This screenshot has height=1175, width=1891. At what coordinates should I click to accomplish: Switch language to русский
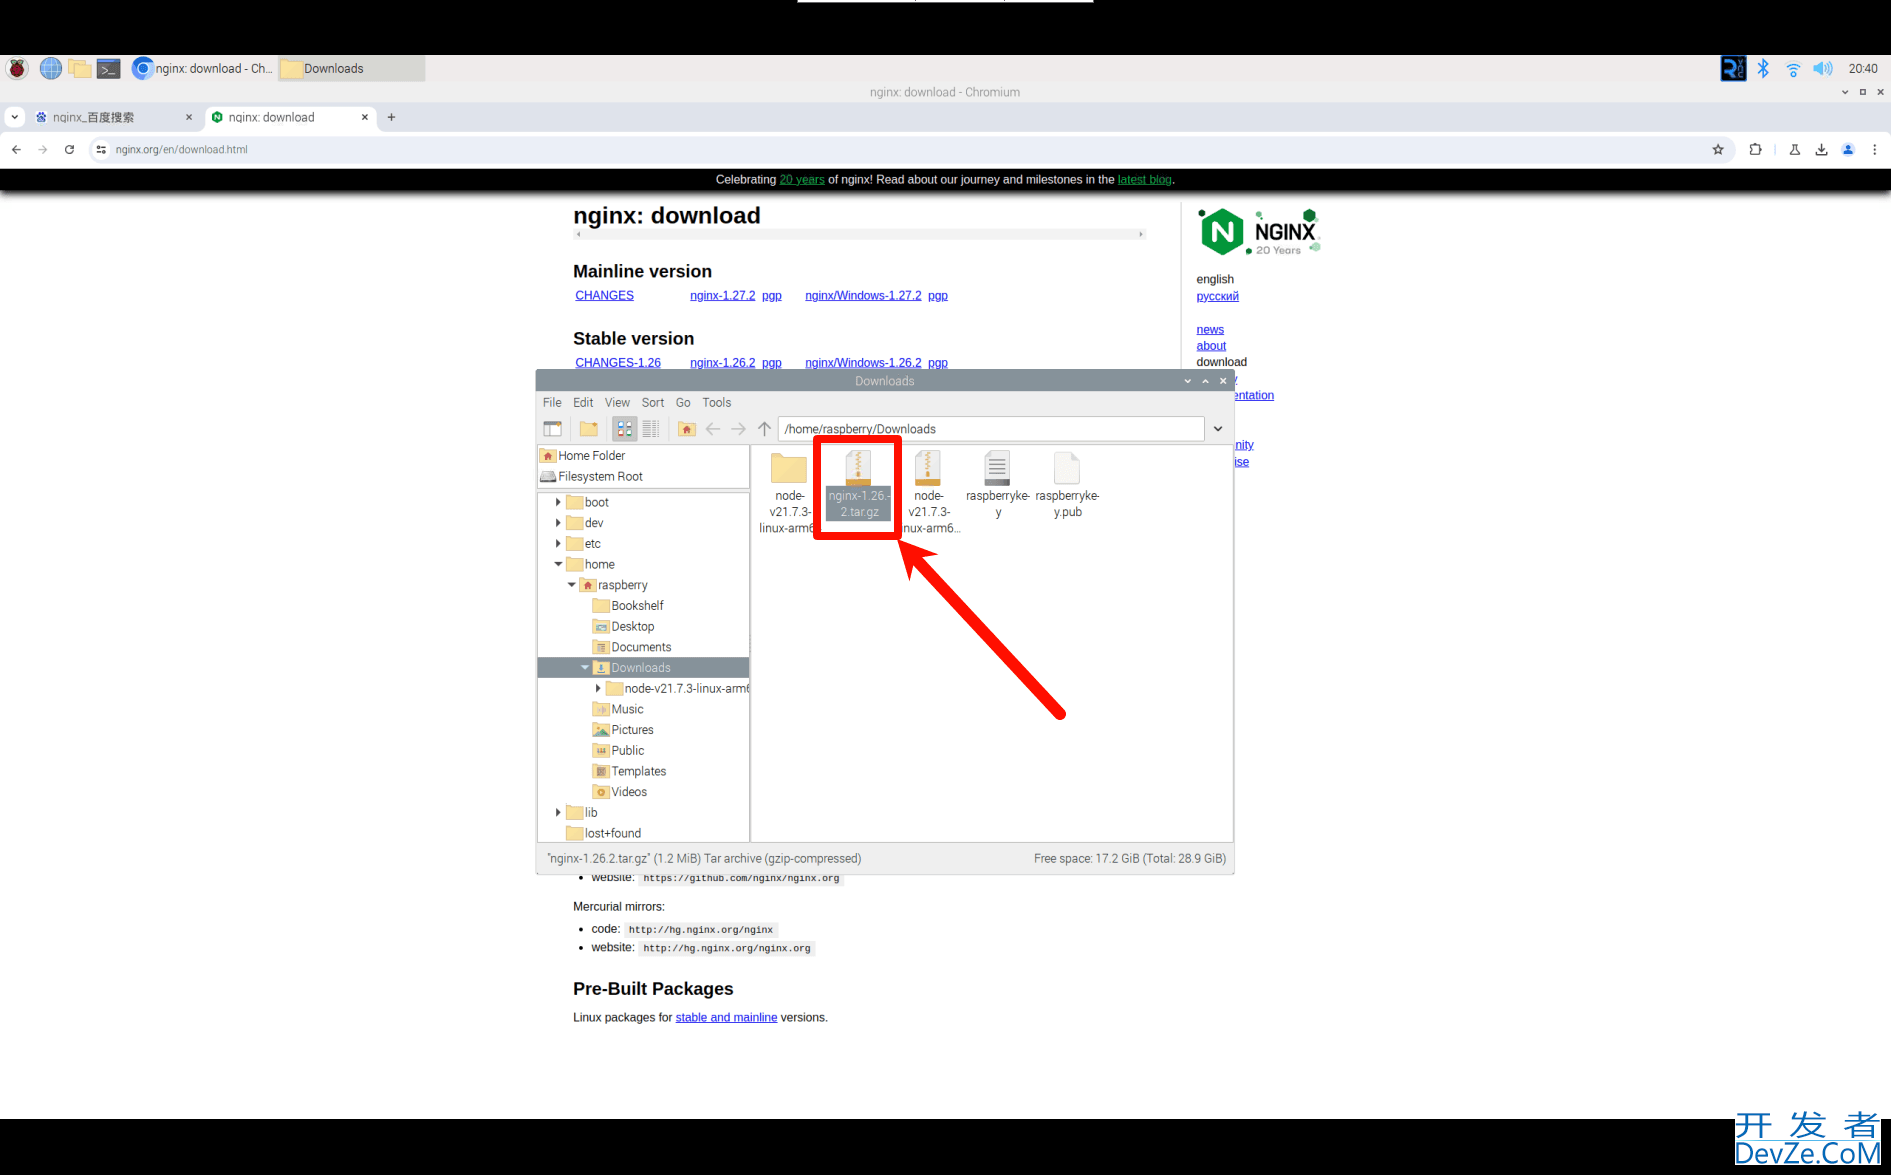[1217, 296]
